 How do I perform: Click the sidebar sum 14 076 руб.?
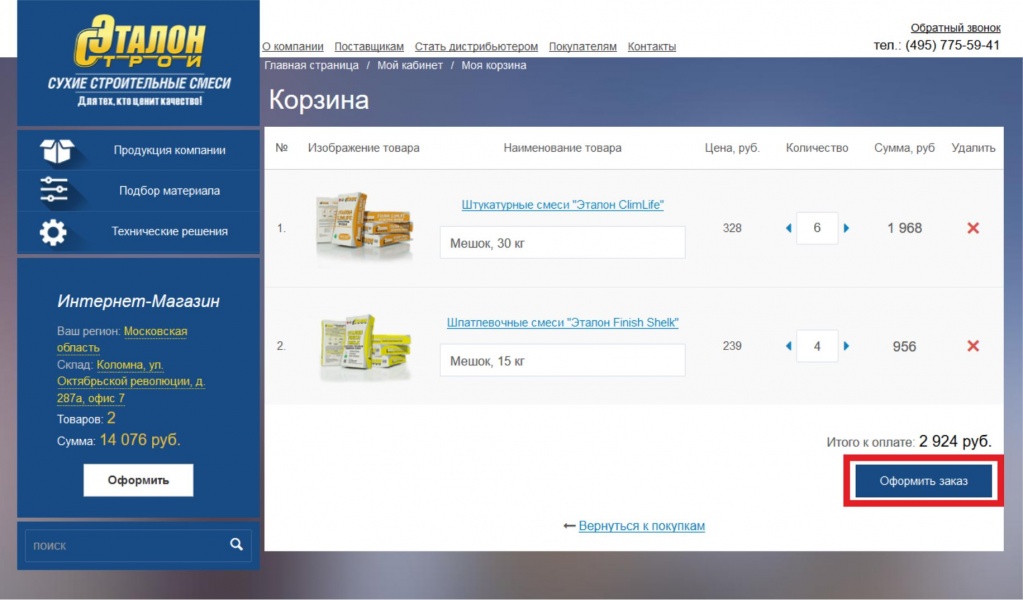click(140, 440)
